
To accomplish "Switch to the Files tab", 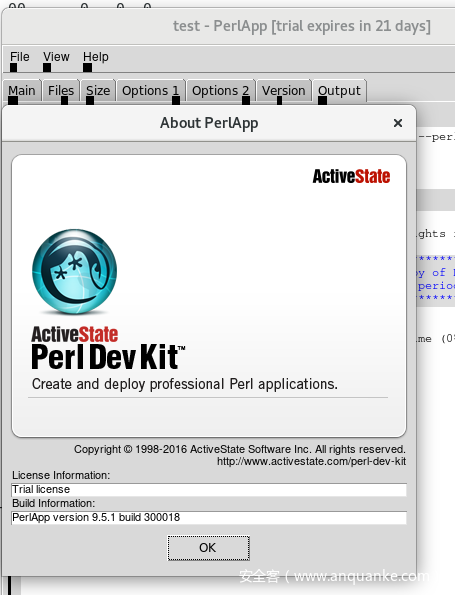I will [x=61, y=91].
